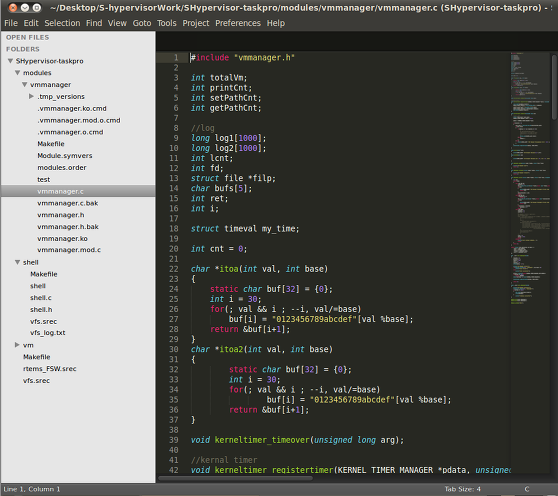Expand the .tmp_versions folder arrow
Screen dimensions: 558x496
(31, 96)
